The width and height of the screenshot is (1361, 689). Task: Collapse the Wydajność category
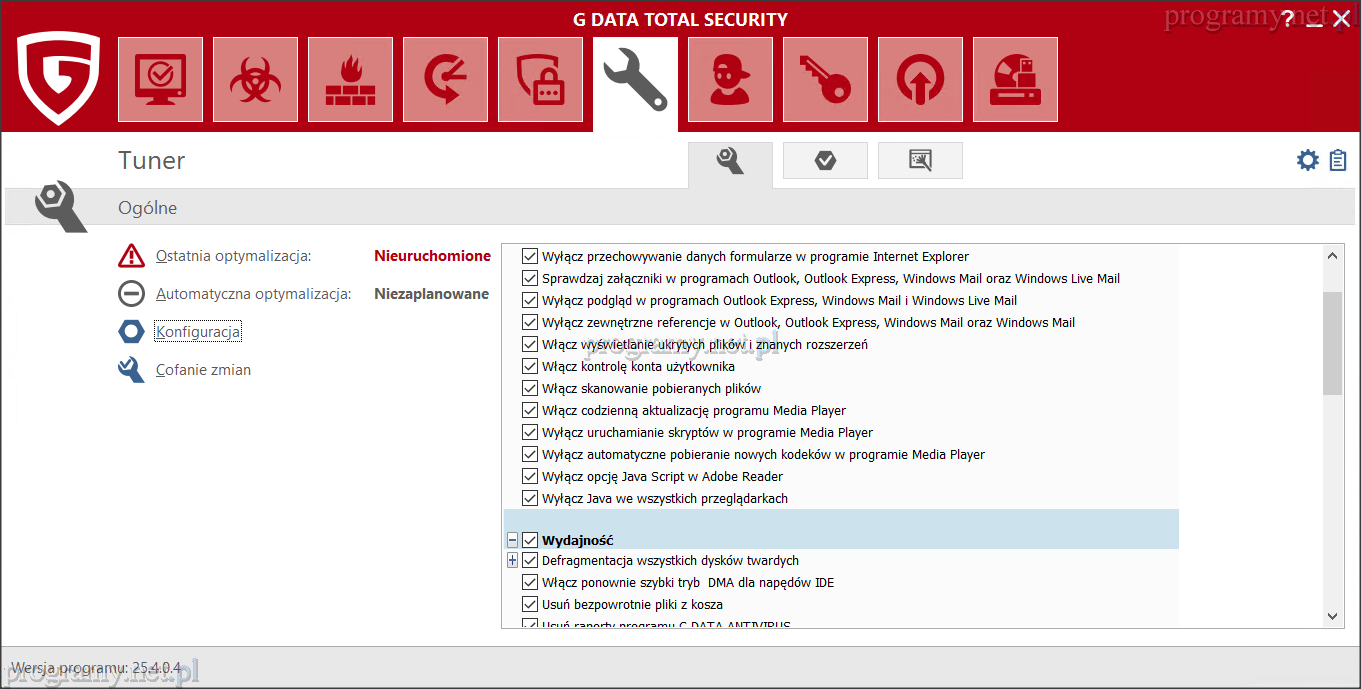tap(513, 540)
